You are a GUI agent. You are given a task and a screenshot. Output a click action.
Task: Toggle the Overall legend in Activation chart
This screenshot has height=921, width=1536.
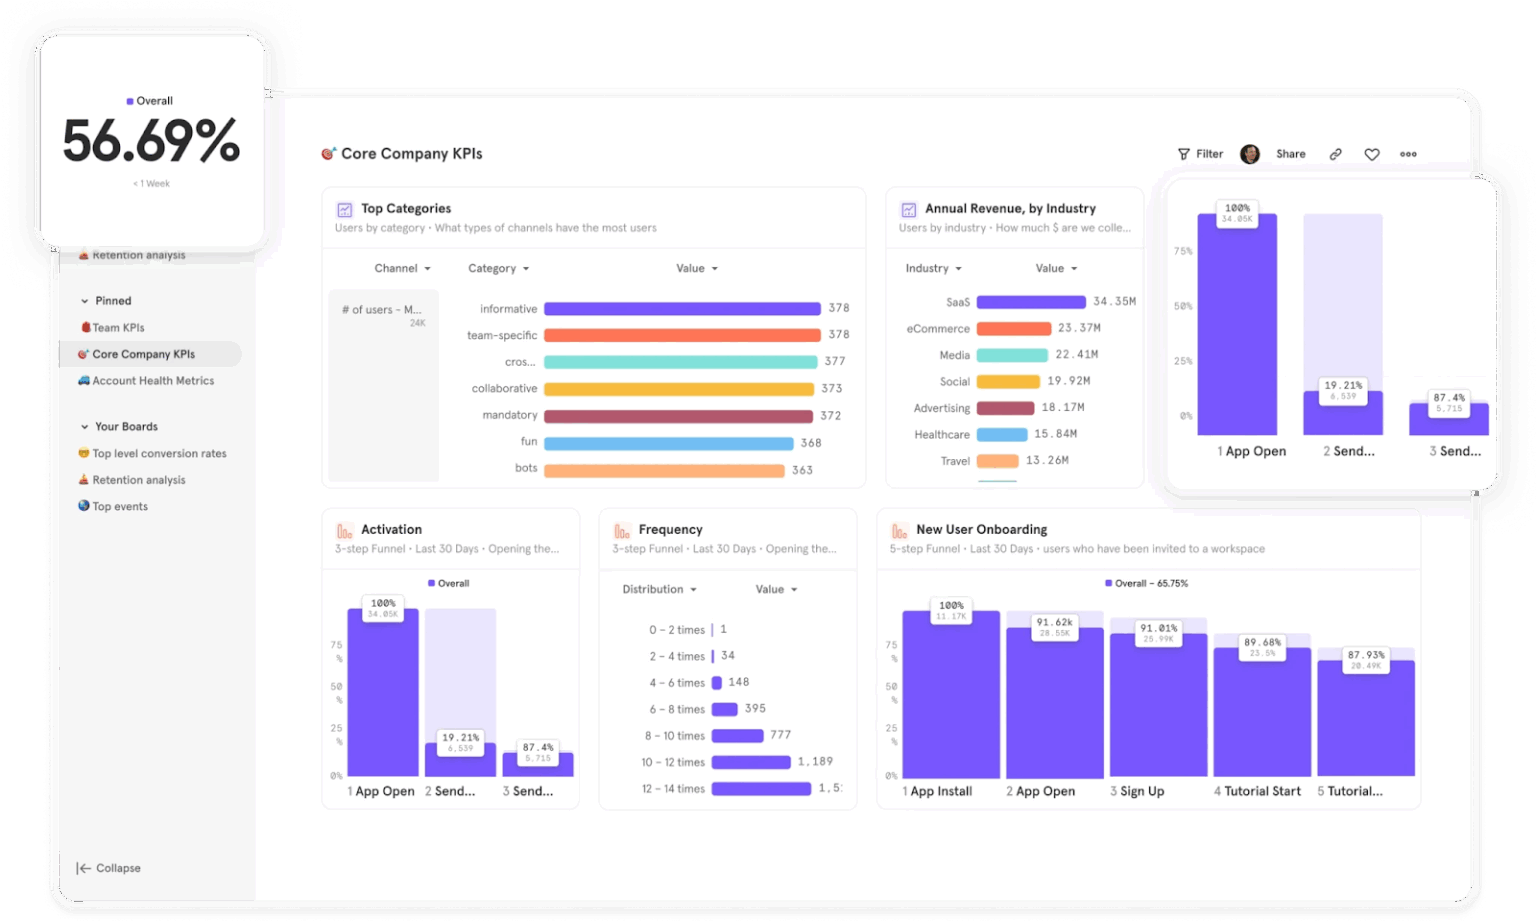pos(449,583)
